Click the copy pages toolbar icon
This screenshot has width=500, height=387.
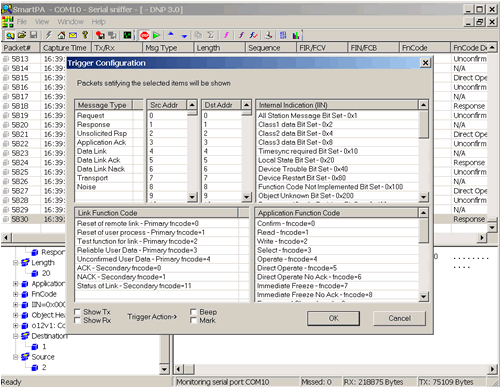coord(198,35)
